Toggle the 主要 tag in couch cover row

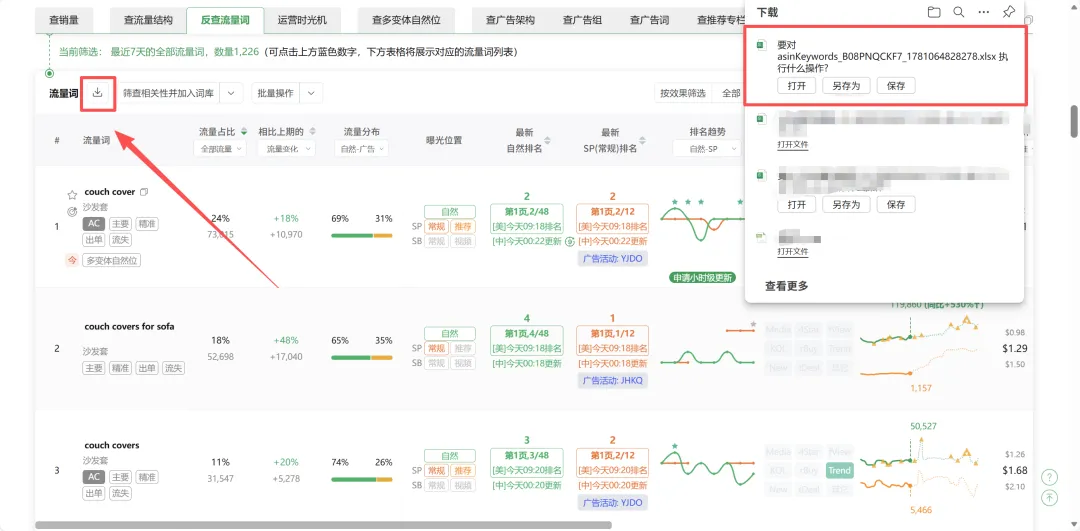[x=120, y=224]
